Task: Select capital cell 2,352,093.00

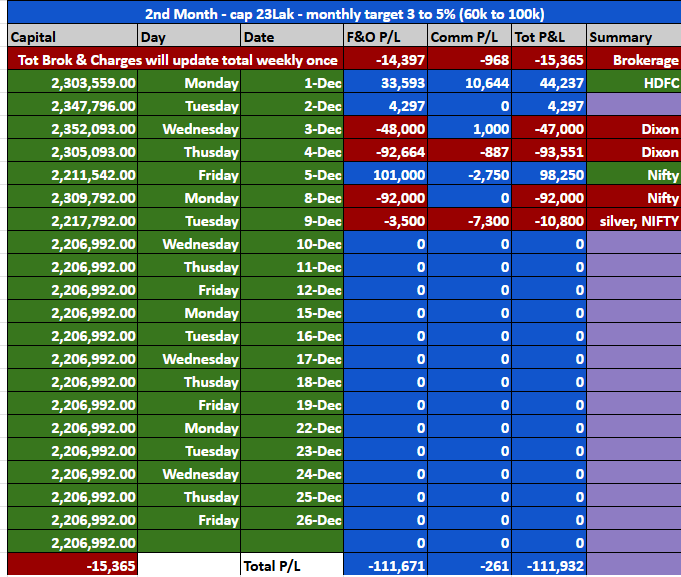Action: 72,129
